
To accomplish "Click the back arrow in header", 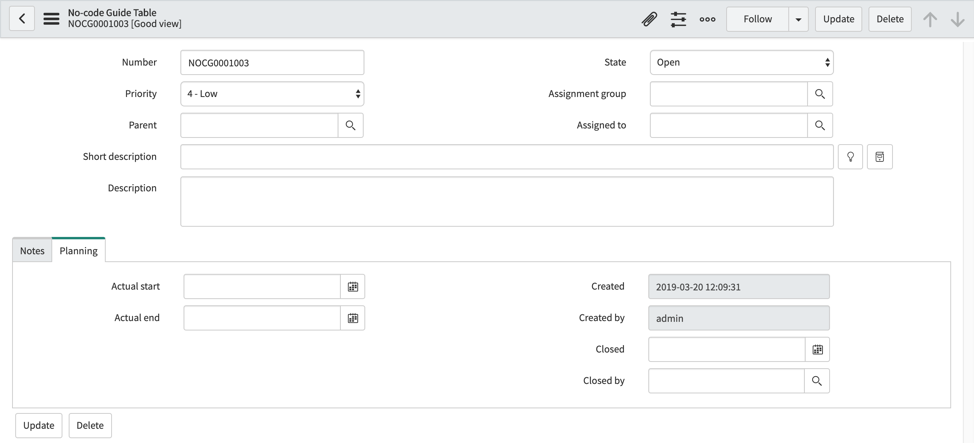I will [x=22, y=19].
